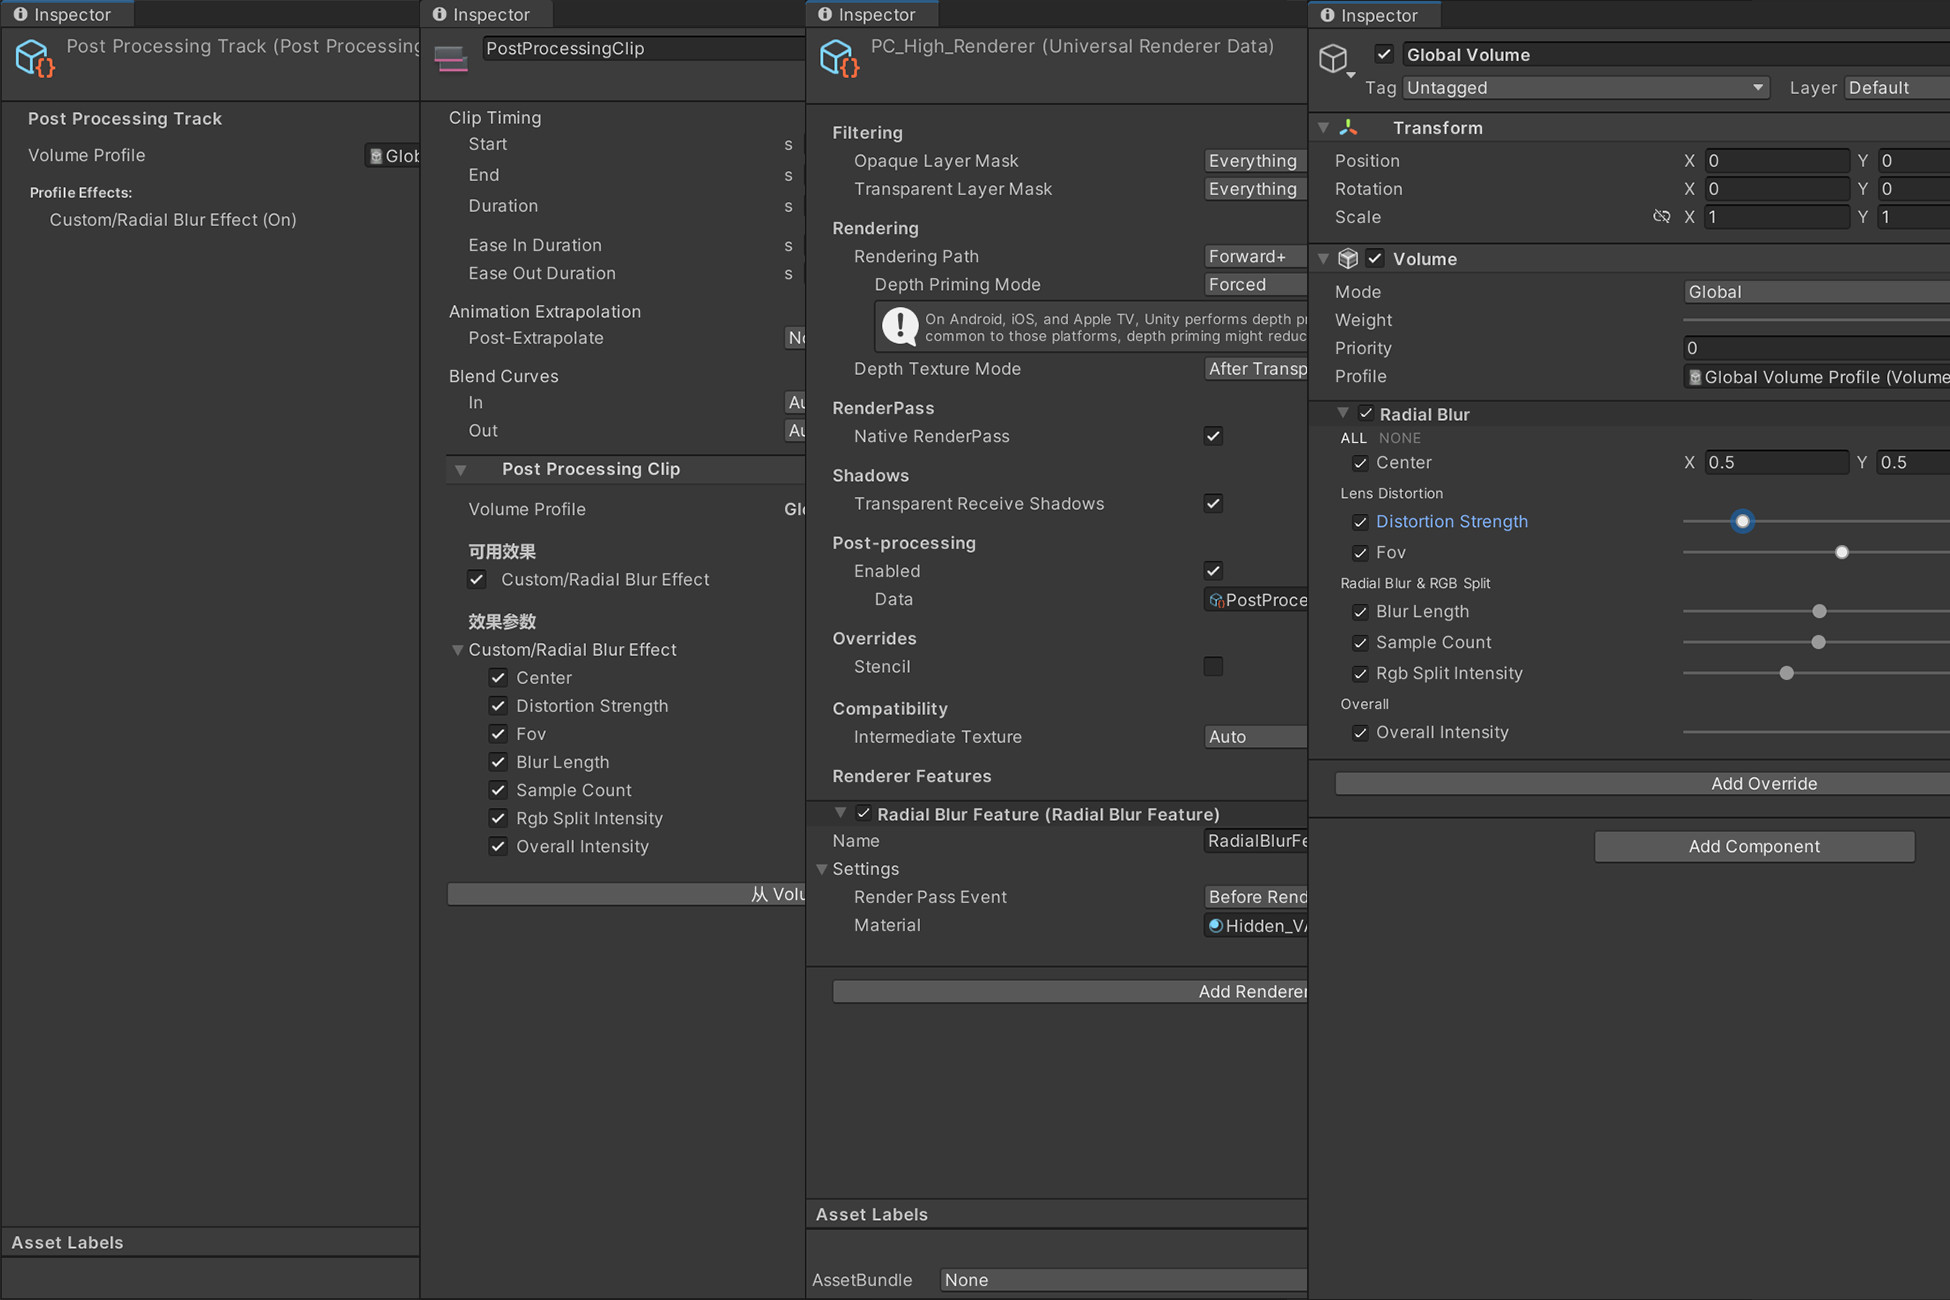Click the Global Volume name field
This screenshot has width=1950, height=1300.
(1675, 55)
